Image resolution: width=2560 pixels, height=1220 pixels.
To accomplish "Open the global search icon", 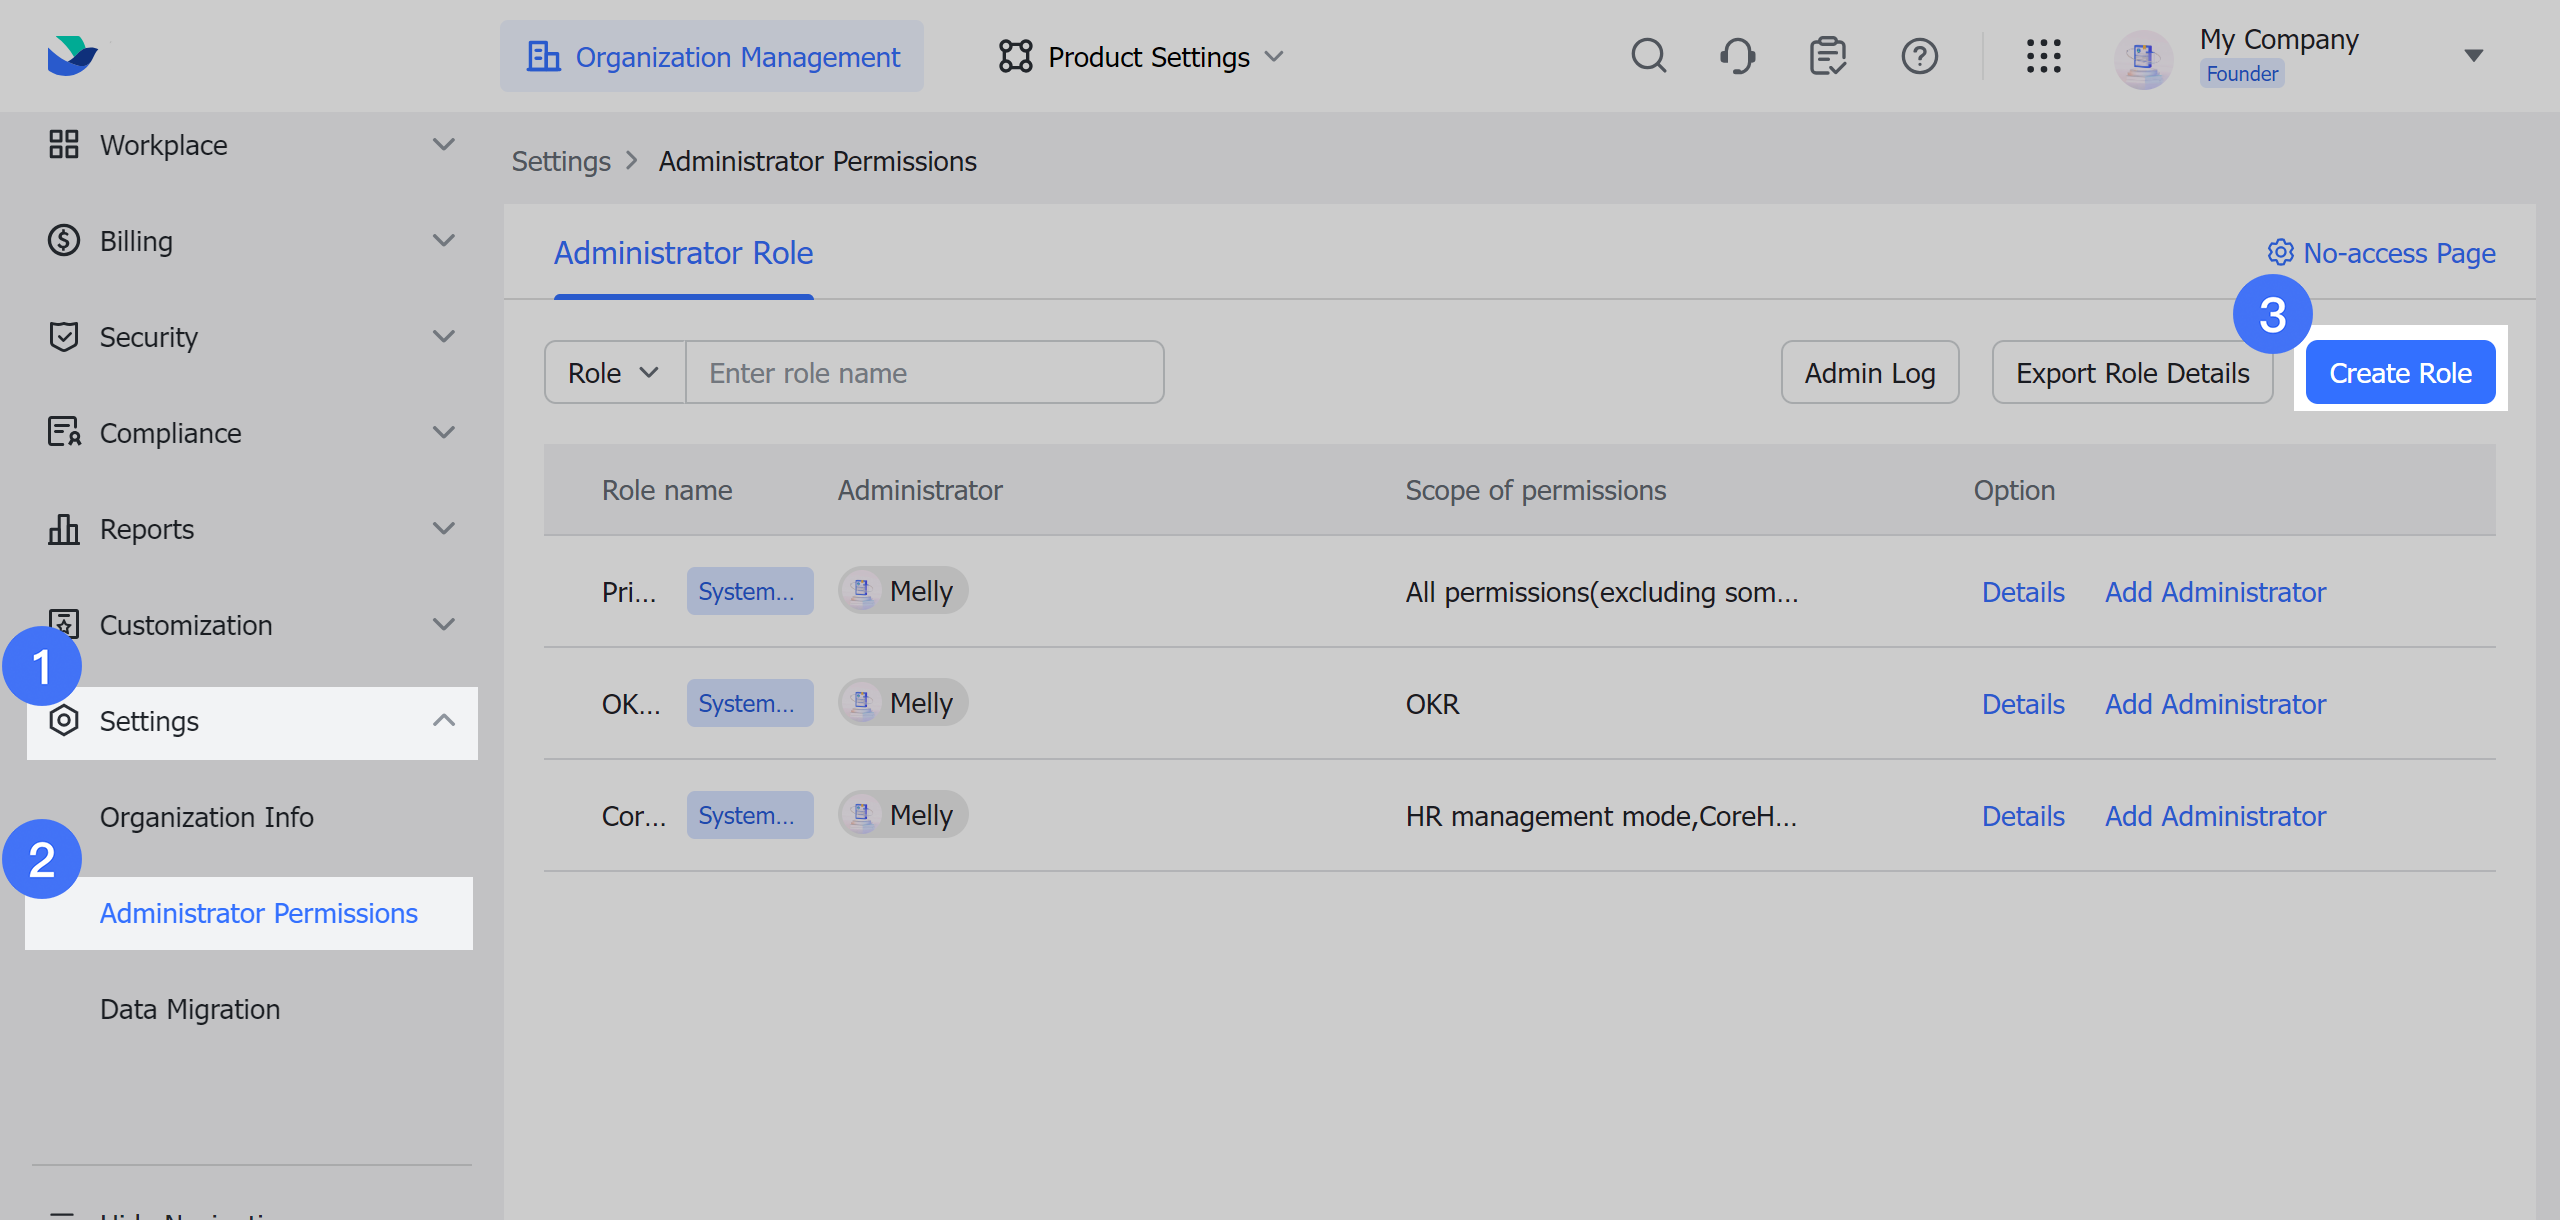I will tap(1648, 56).
